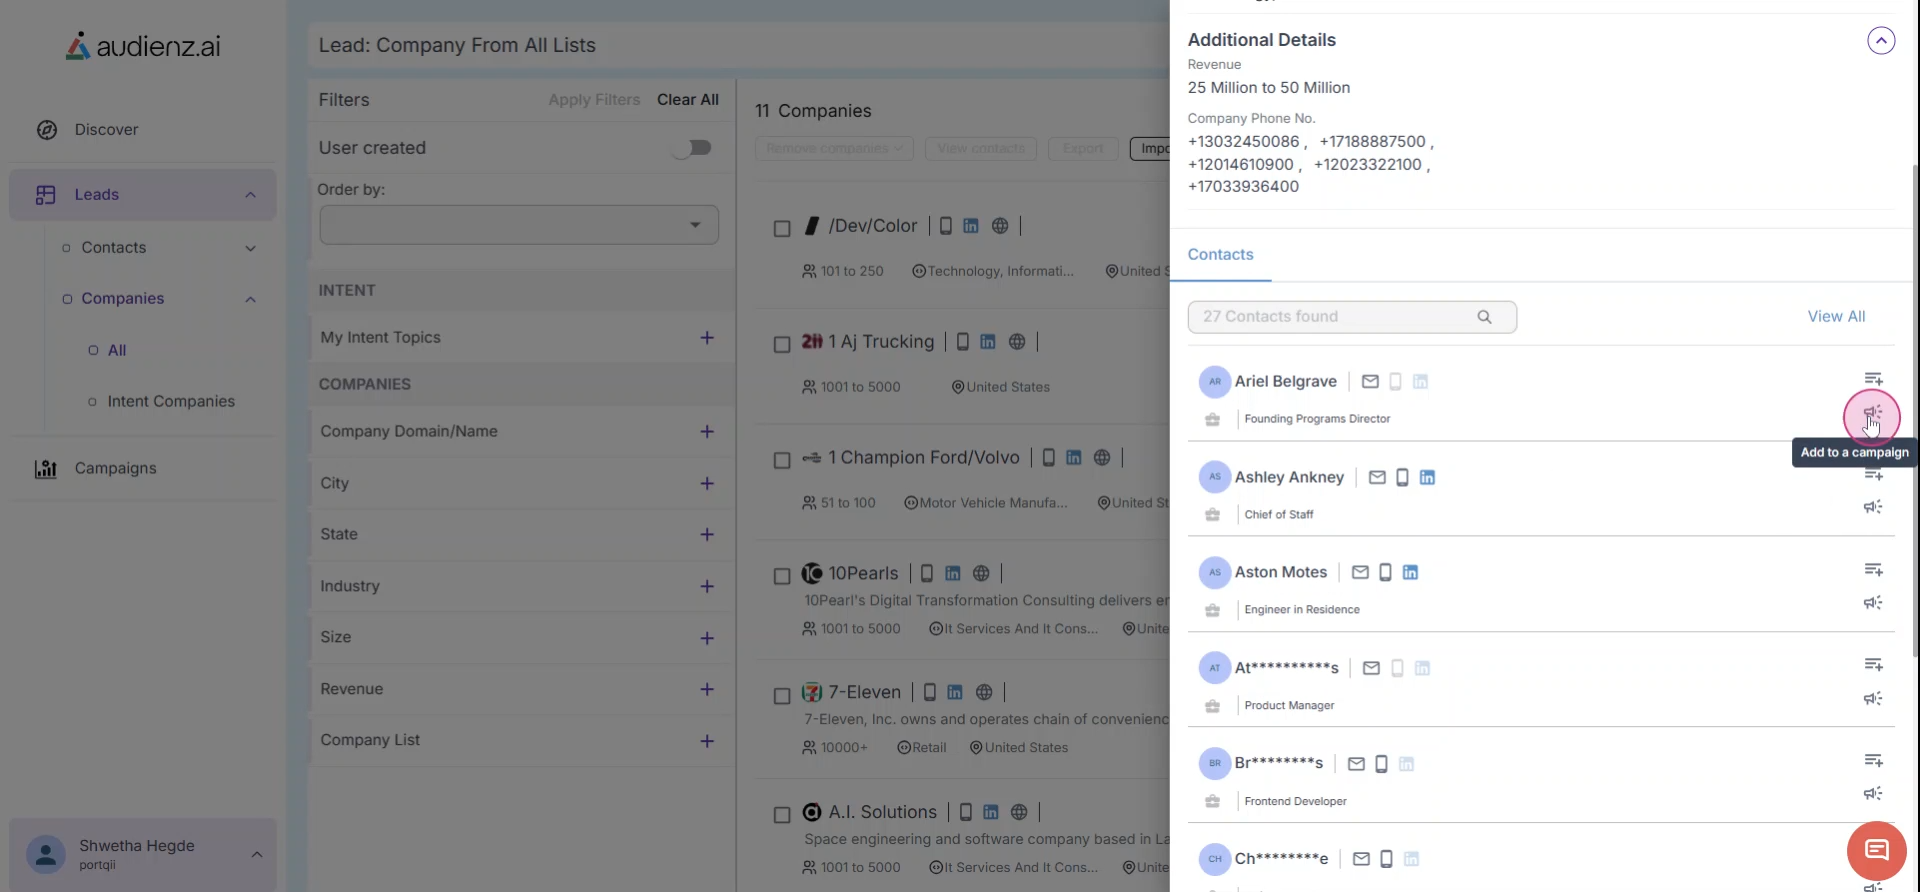Screen dimensions: 1920x892
Task: Open 7-Eleven website globe icon
Action: (984, 692)
